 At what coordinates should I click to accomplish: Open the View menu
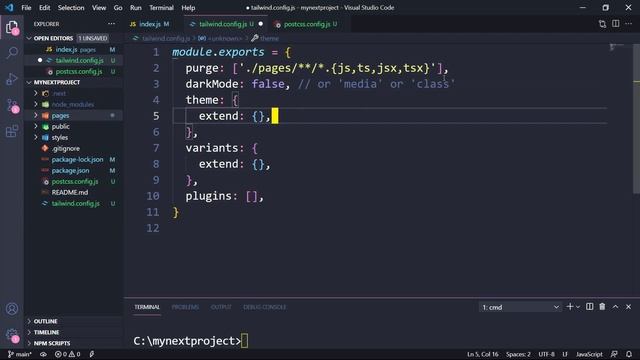[99, 8]
